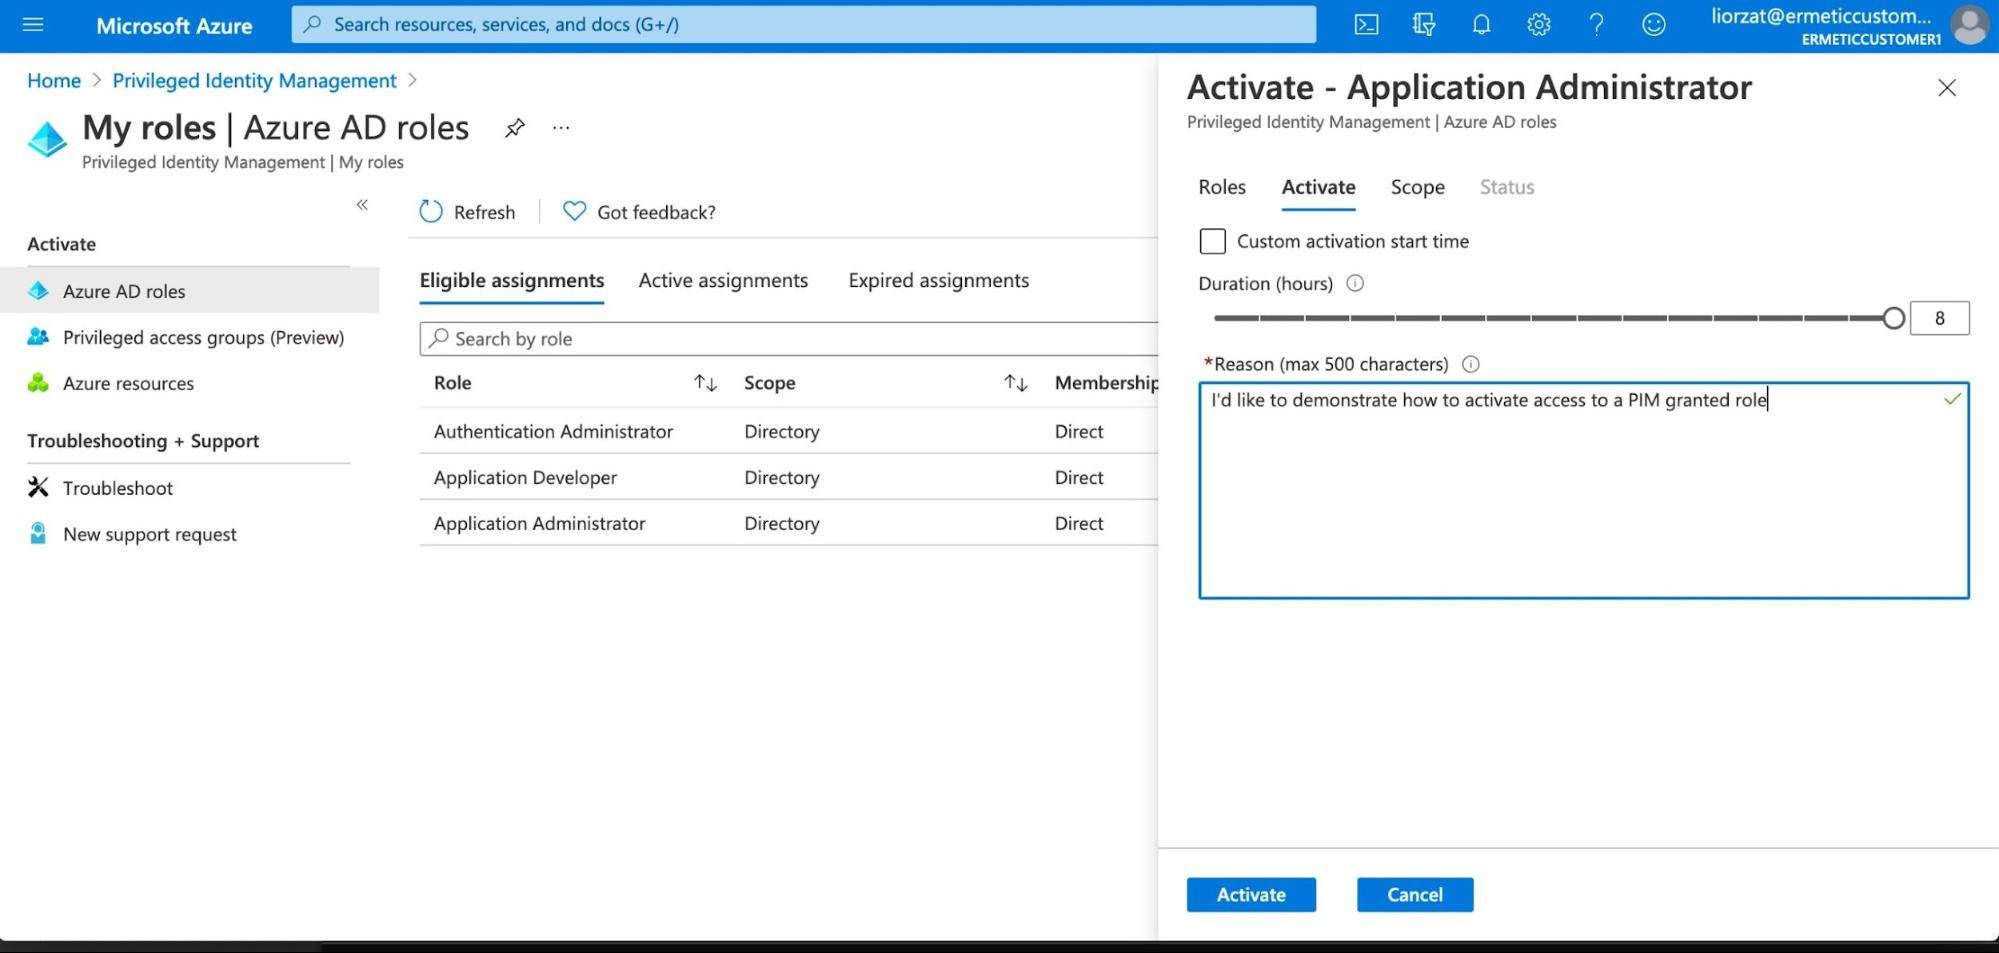Go to Home breadcrumb link

click(x=54, y=81)
